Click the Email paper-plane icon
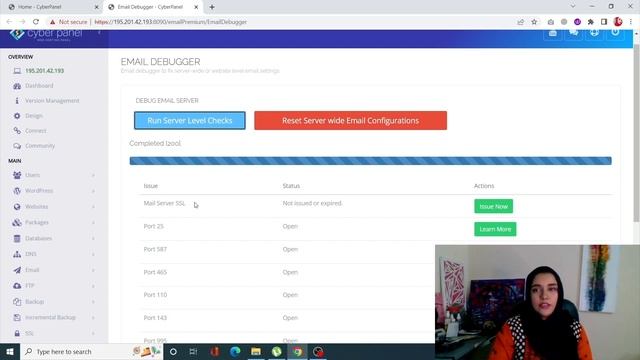 [17, 270]
